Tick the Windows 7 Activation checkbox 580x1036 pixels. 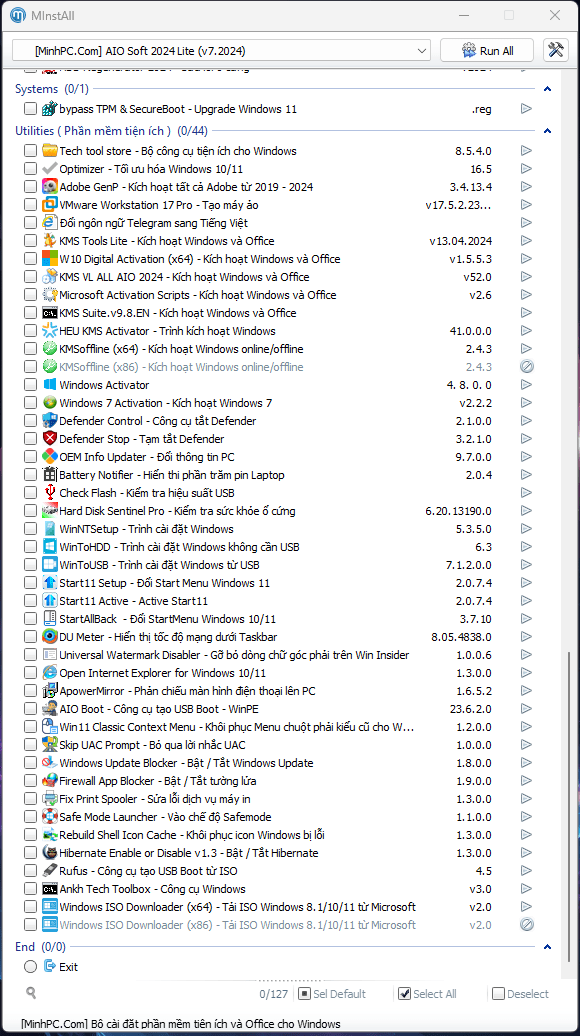(x=30, y=403)
